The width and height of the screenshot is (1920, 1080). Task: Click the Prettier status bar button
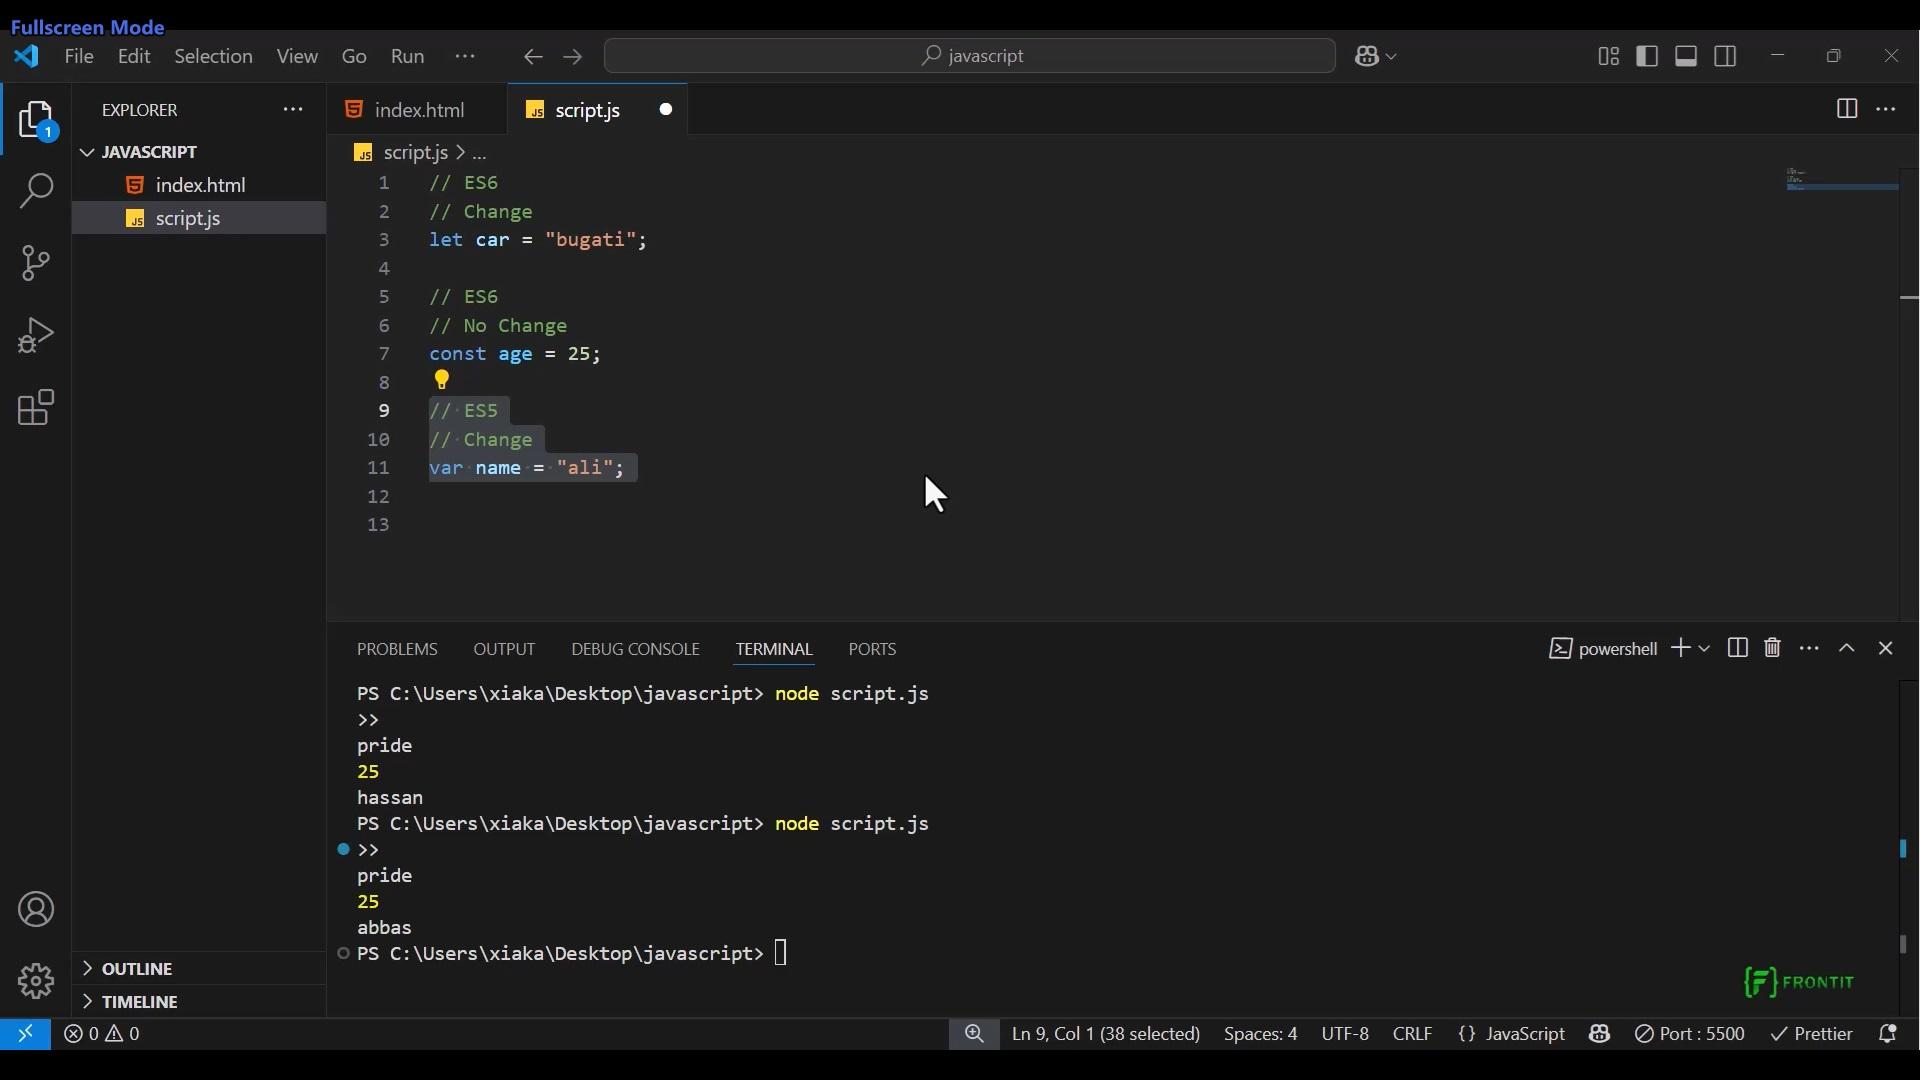pos(1812,1034)
